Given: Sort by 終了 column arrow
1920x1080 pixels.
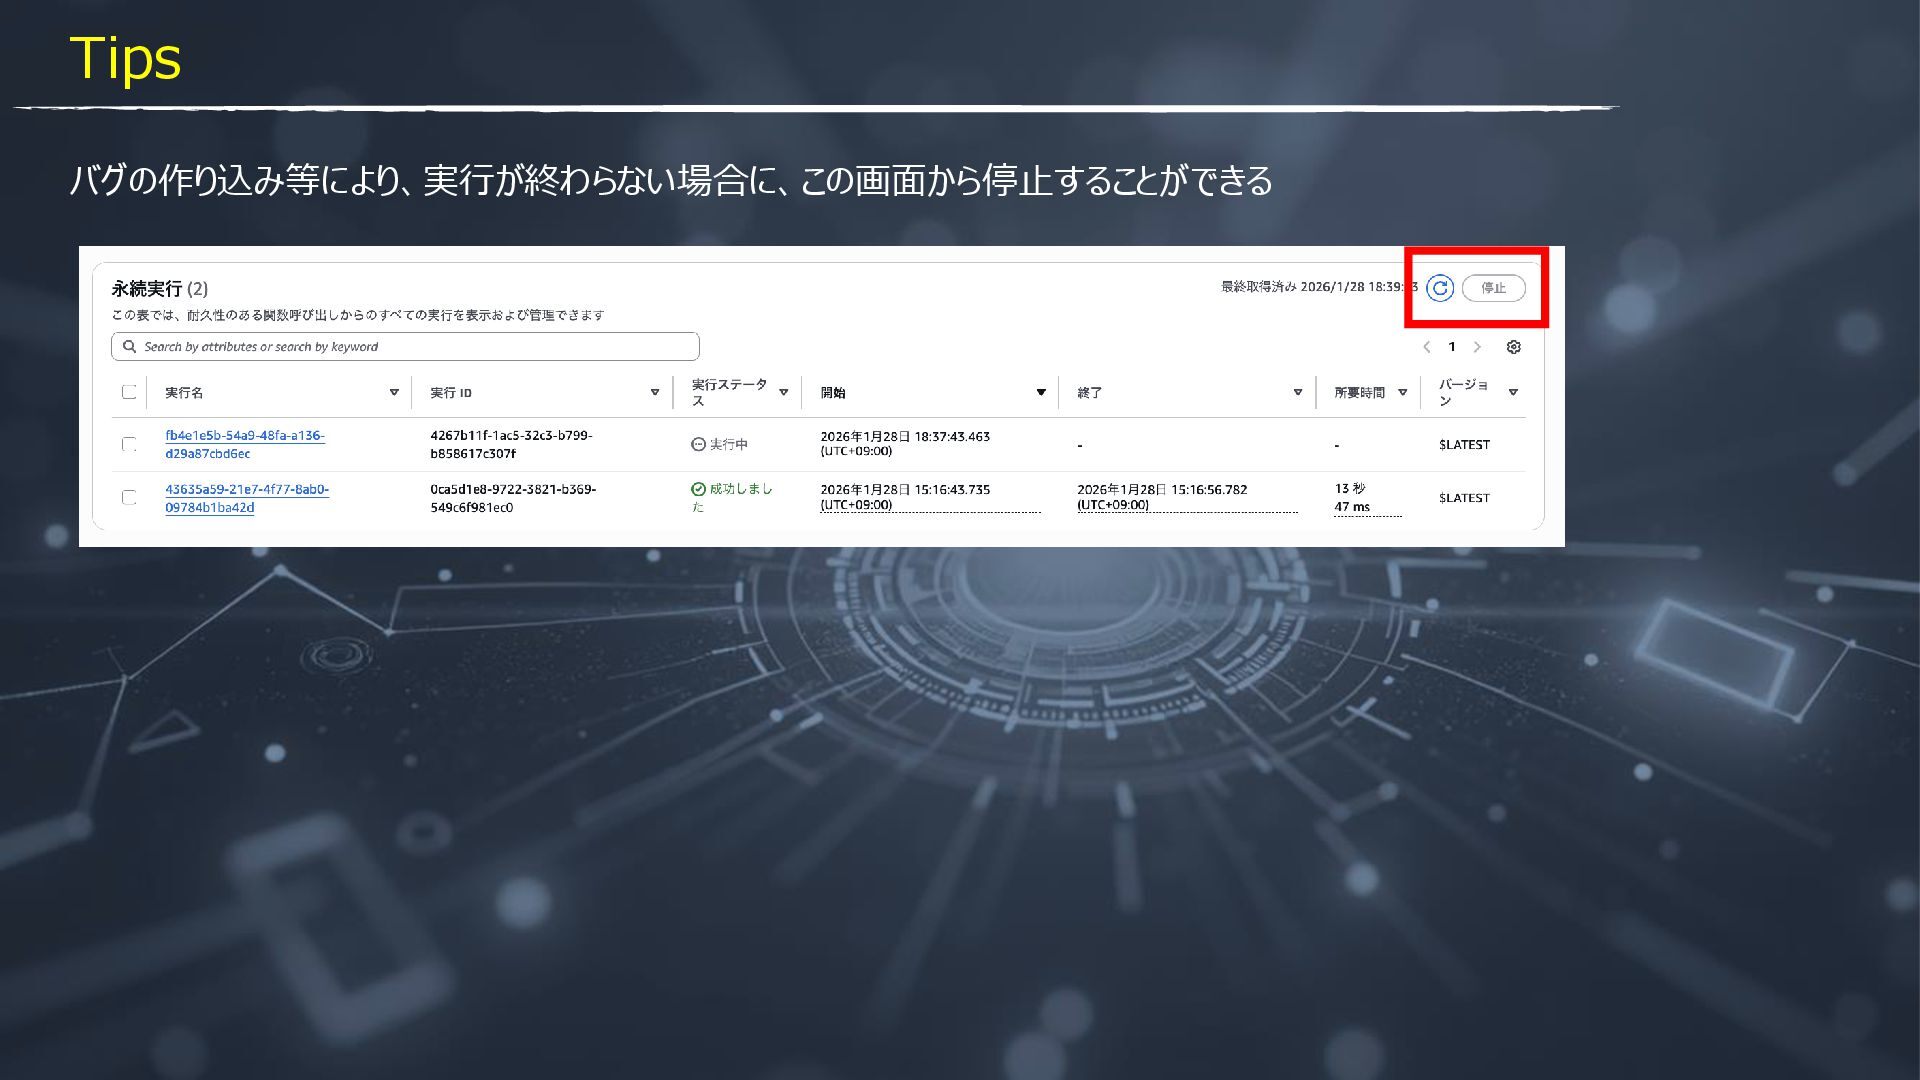Looking at the screenshot, I should point(1297,392).
